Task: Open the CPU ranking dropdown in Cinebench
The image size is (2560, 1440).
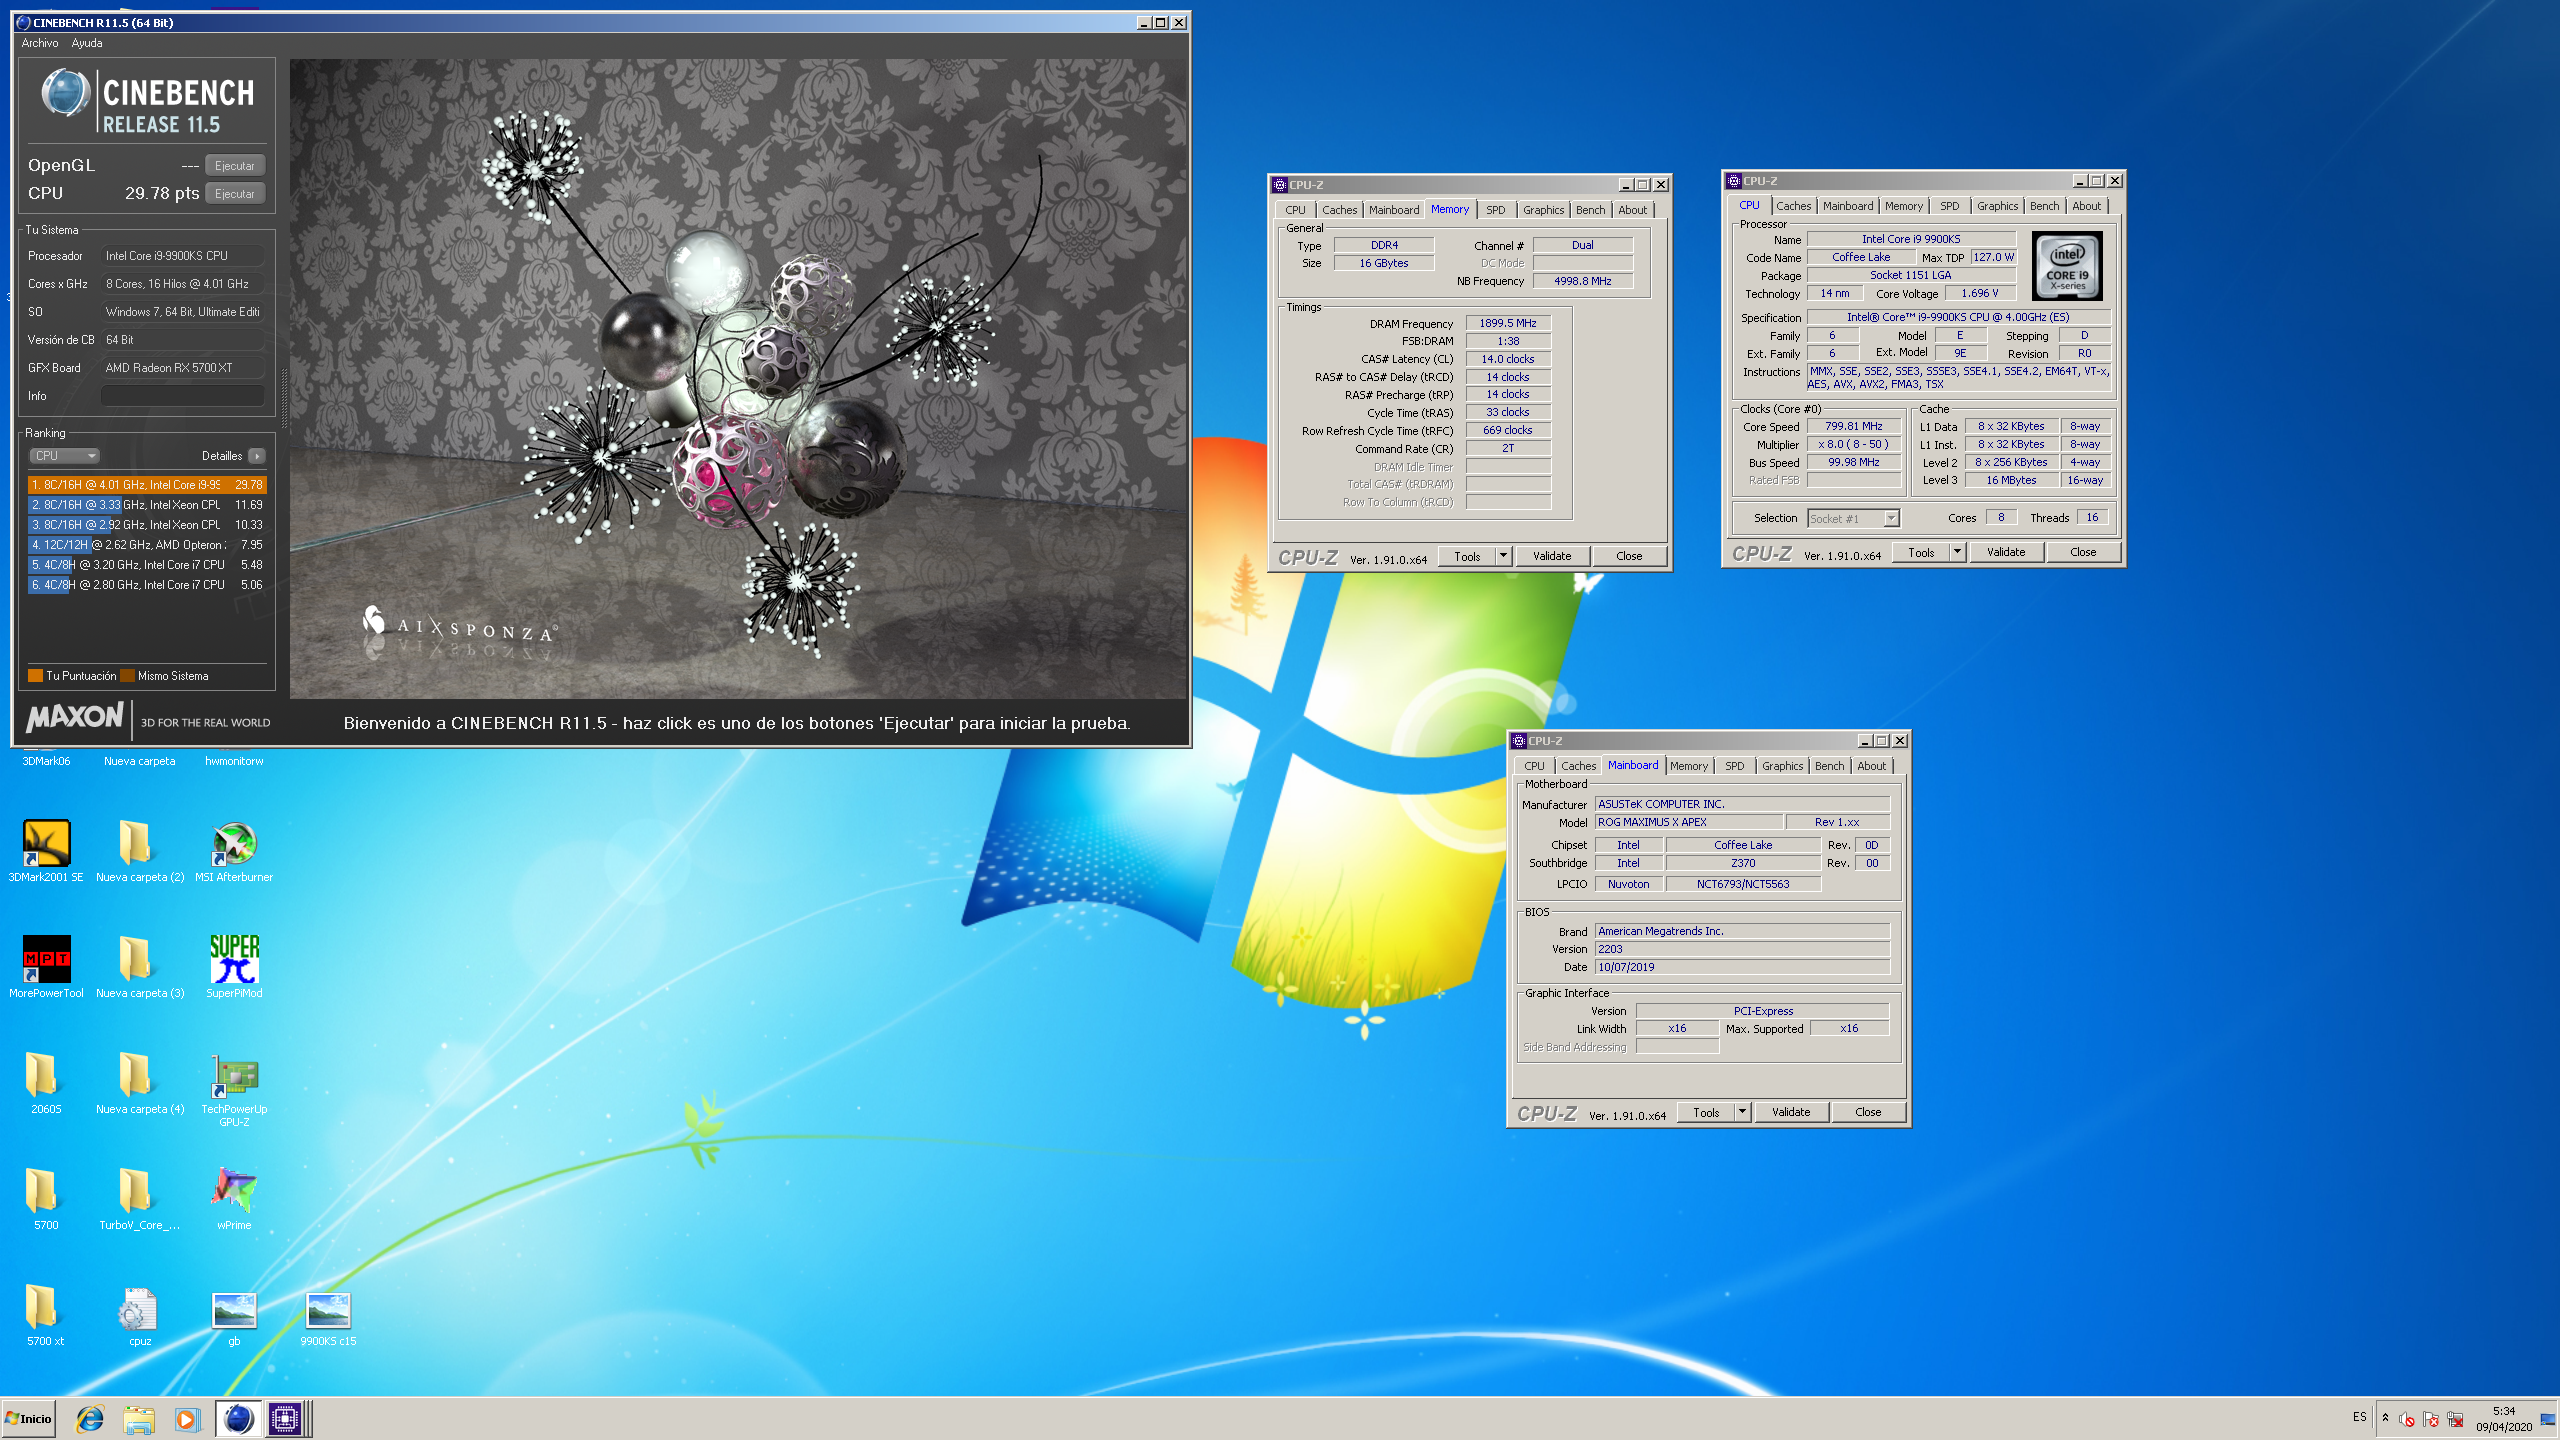Action: (x=64, y=456)
